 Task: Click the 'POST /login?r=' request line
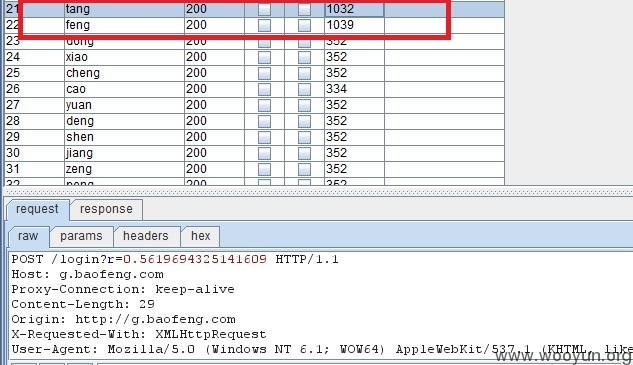click(175, 259)
